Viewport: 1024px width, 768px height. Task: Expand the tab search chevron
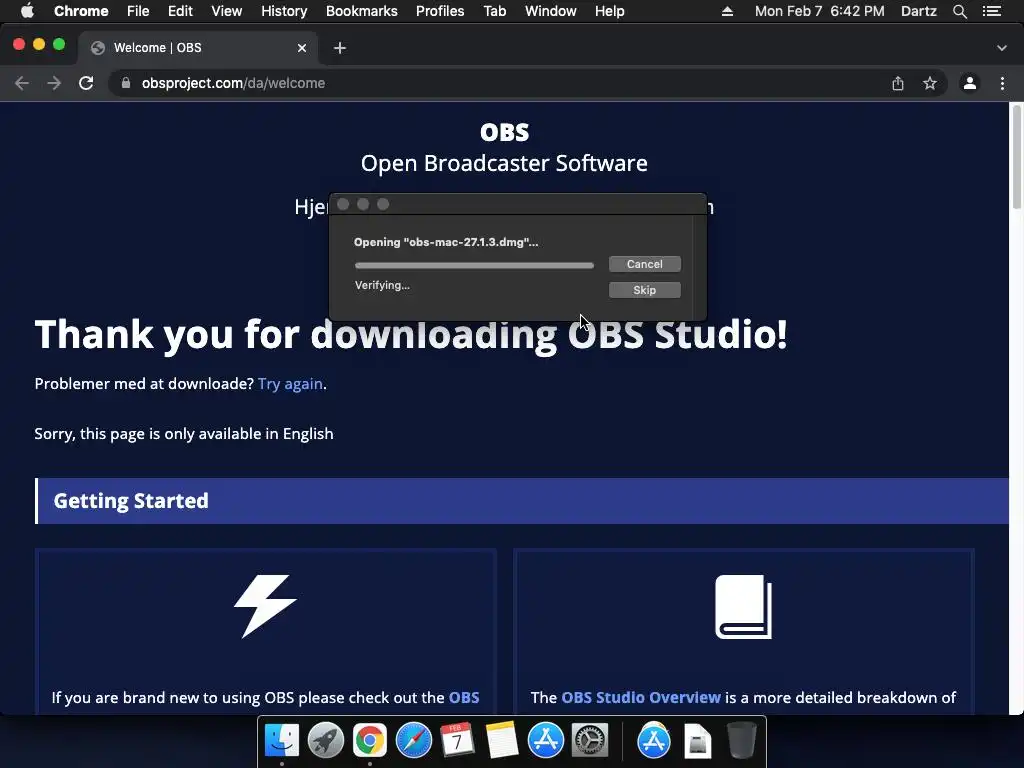(x=1001, y=48)
